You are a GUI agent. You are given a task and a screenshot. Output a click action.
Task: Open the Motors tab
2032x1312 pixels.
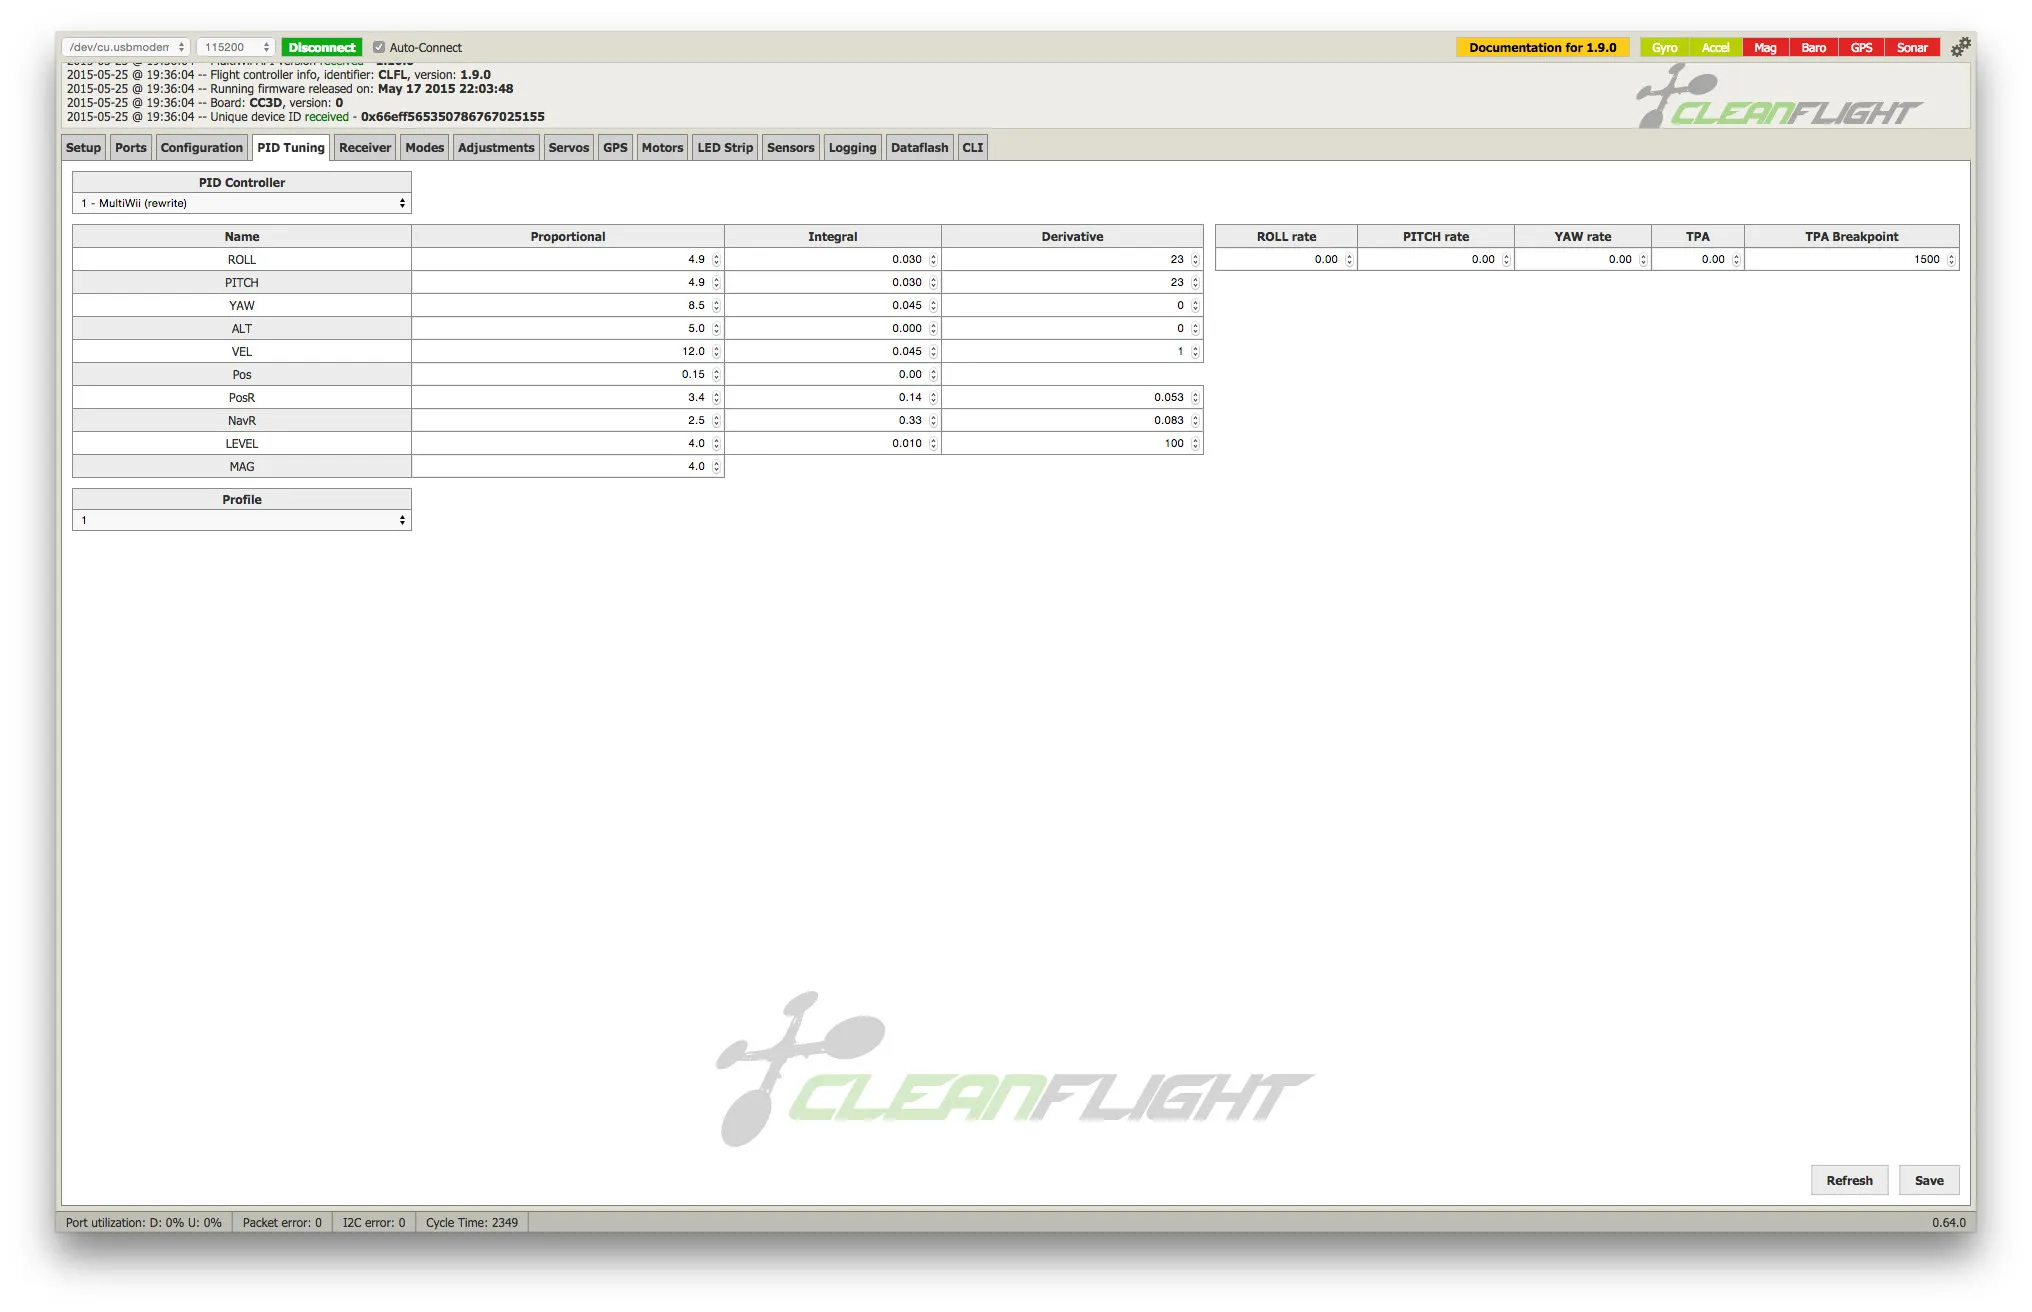[662, 148]
